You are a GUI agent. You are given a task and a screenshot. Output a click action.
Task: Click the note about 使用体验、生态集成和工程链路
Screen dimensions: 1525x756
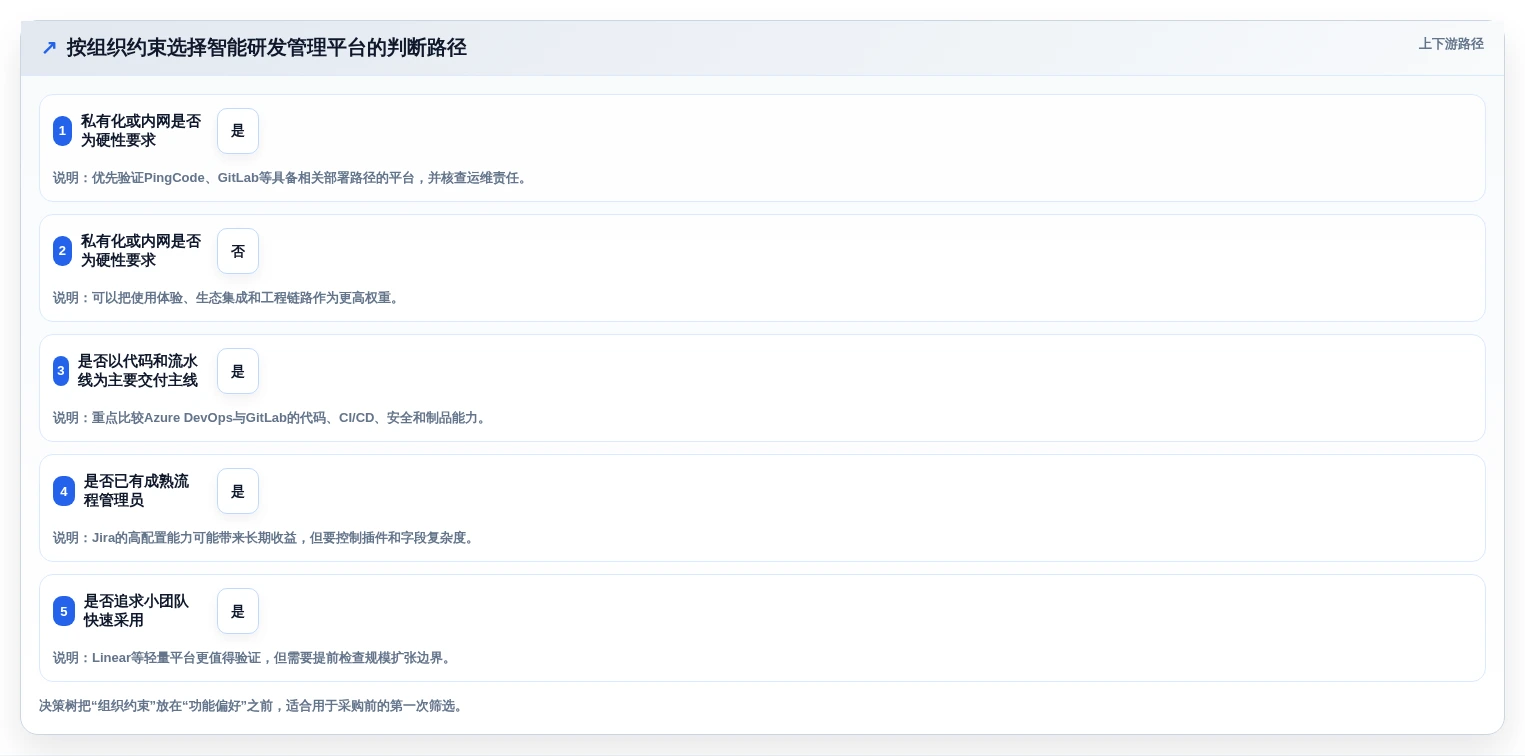228,298
